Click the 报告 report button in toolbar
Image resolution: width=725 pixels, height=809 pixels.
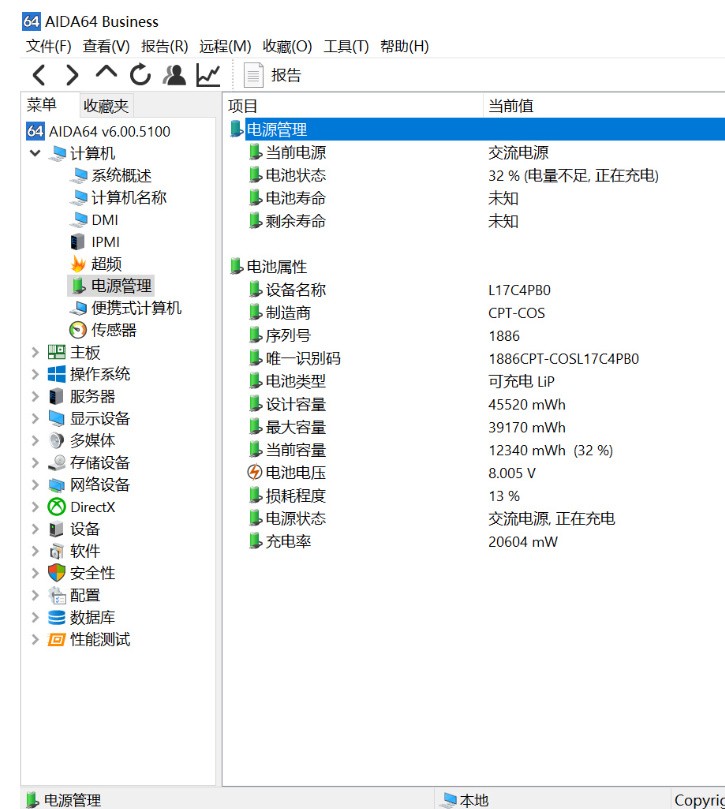pos(272,76)
